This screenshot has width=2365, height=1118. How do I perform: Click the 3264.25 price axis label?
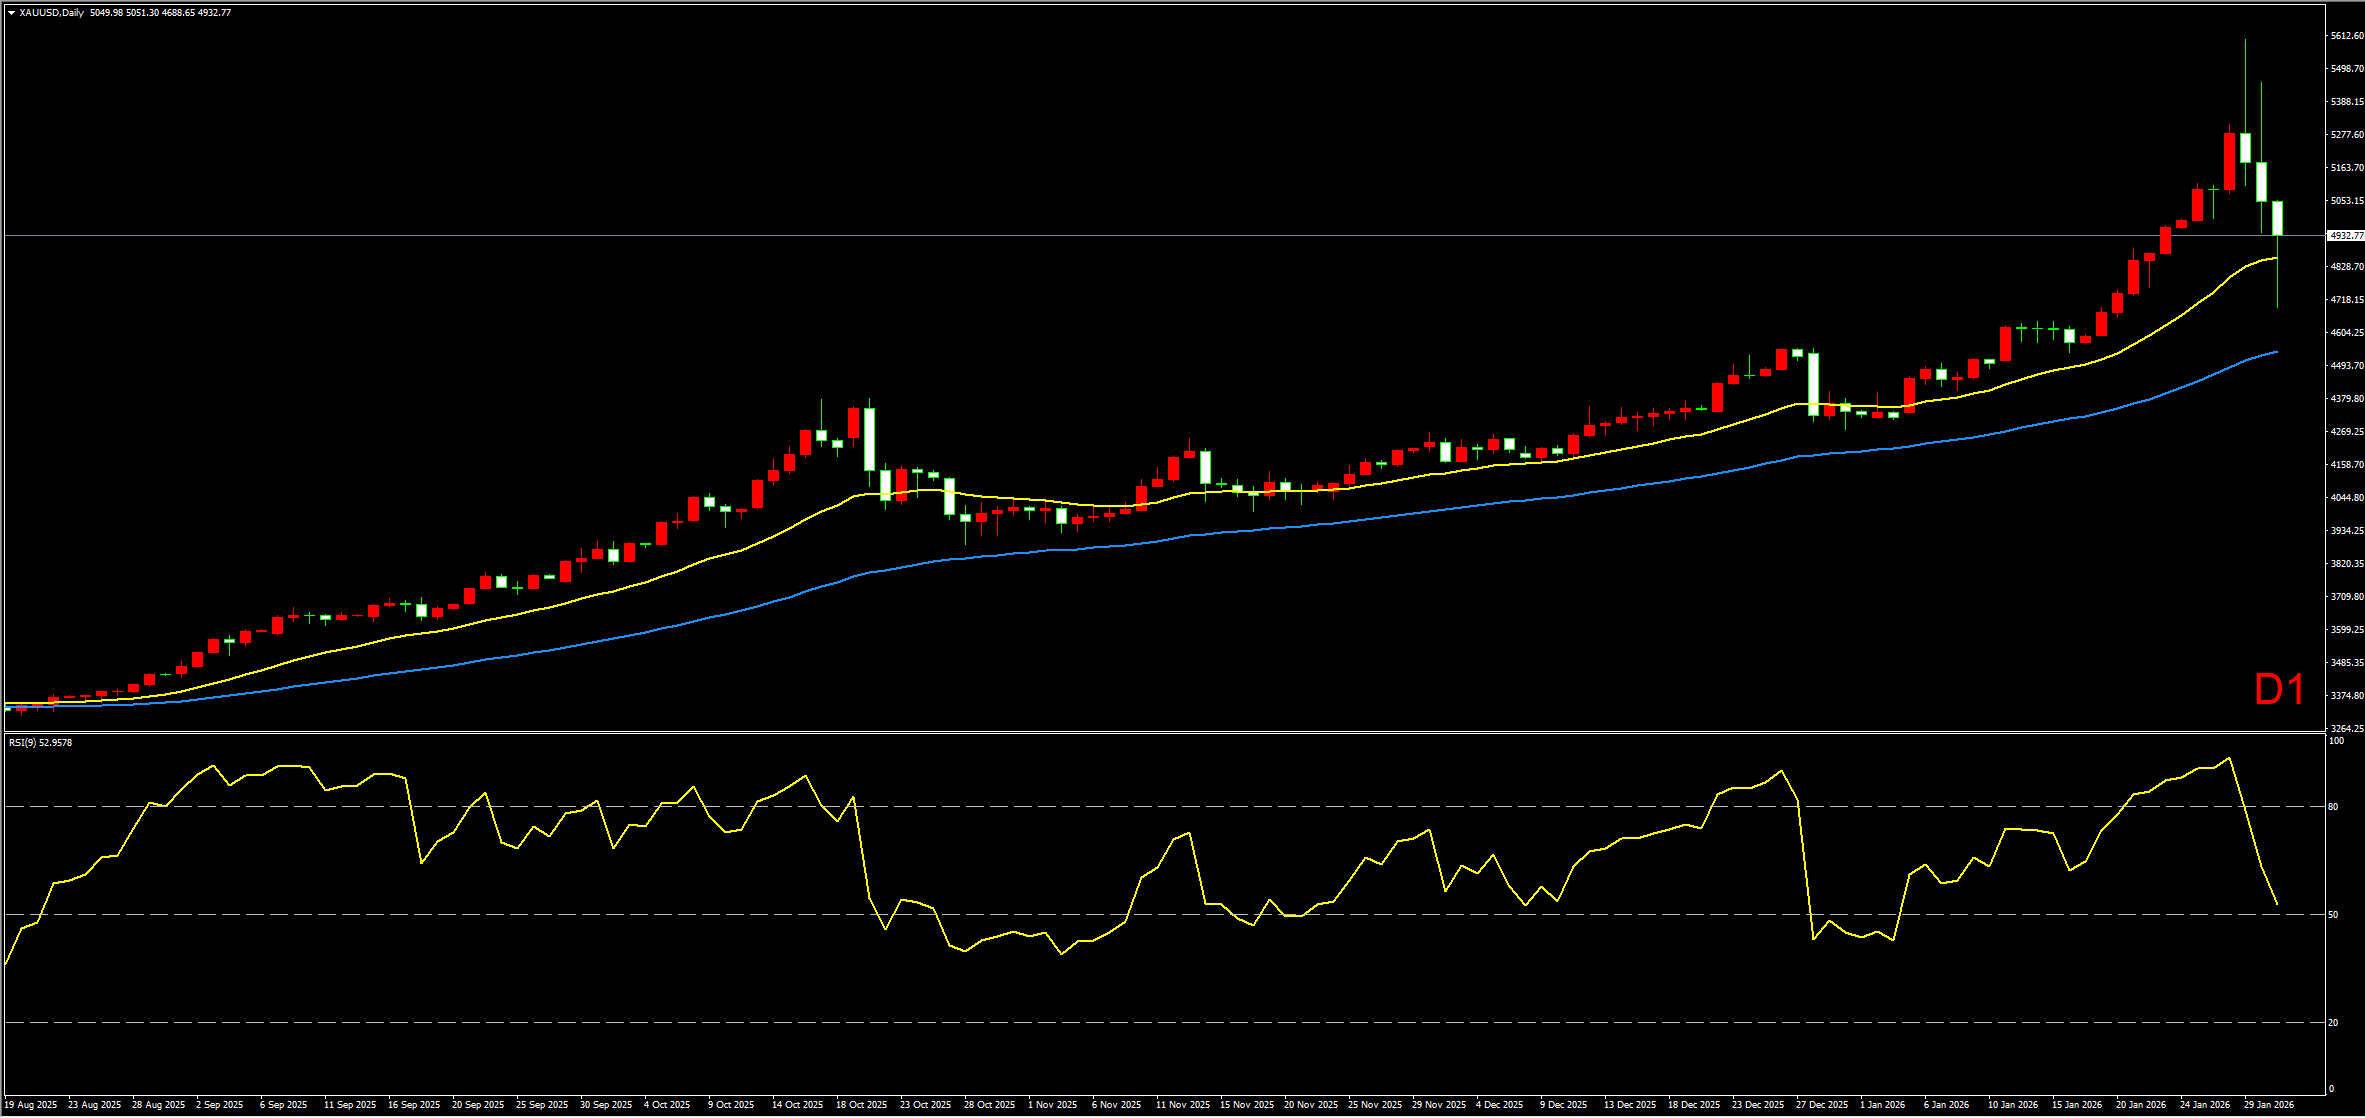(x=2346, y=729)
